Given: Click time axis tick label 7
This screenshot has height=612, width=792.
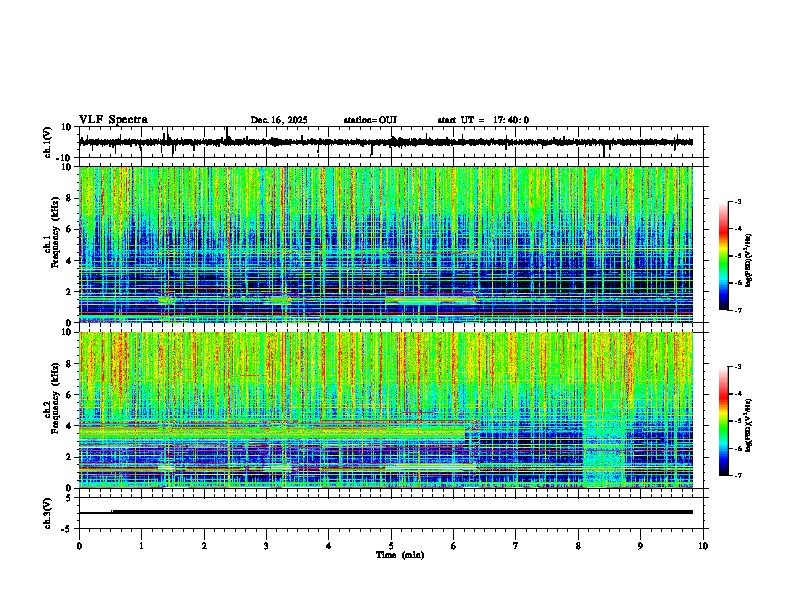Looking at the screenshot, I should [516, 546].
